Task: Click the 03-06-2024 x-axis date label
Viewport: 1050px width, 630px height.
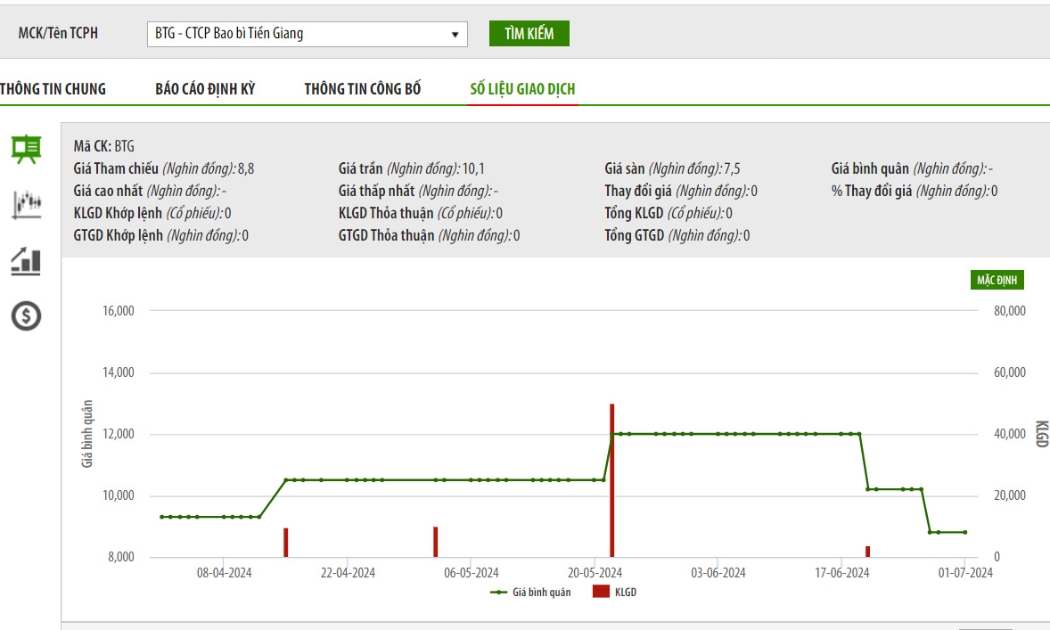Action: (718, 573)
